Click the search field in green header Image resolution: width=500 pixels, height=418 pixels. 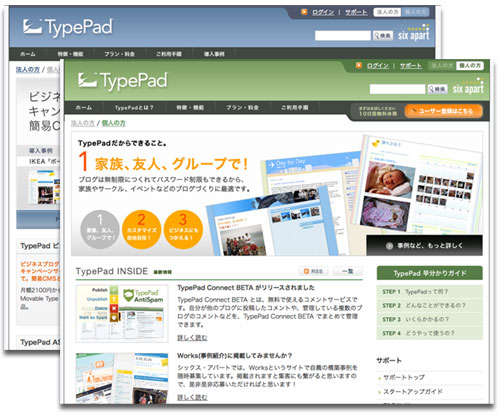point(397,89)
